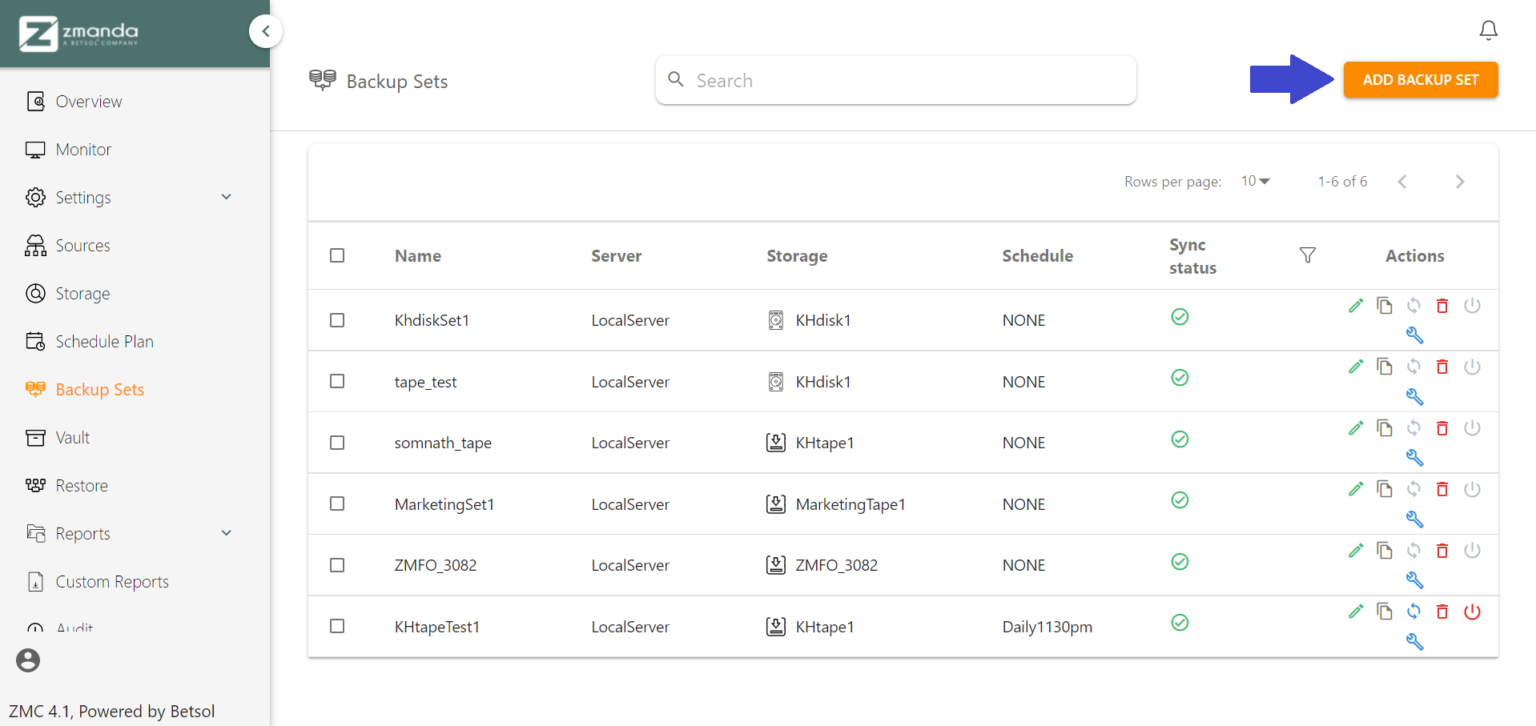Image resolution: width=1536 pixels, height=726 pixels.
Task: Collapse the sidebar with the chevron button
Action: [x=266, y=31]
